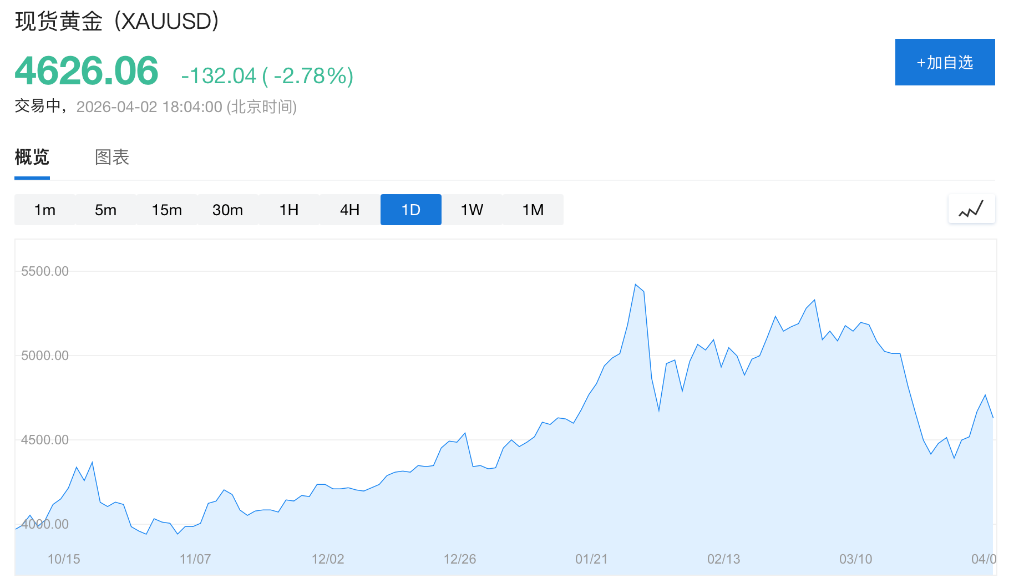Viewport: 1024px width, 587px height.
Task: Switch to the 1M timeframe
Action: click(532, 210)
